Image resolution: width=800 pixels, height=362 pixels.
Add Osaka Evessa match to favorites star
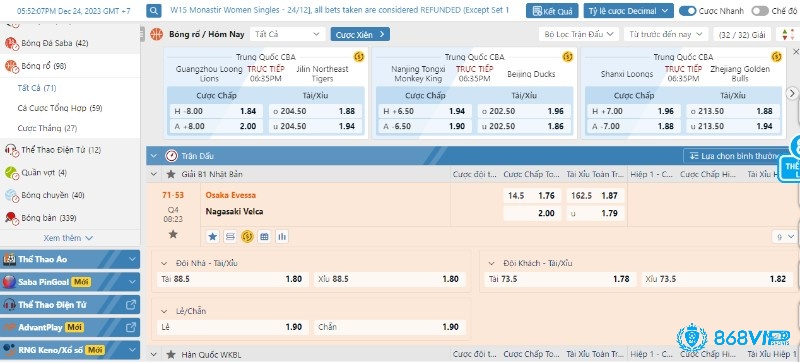pyautogui.click(x=173, y=234)
